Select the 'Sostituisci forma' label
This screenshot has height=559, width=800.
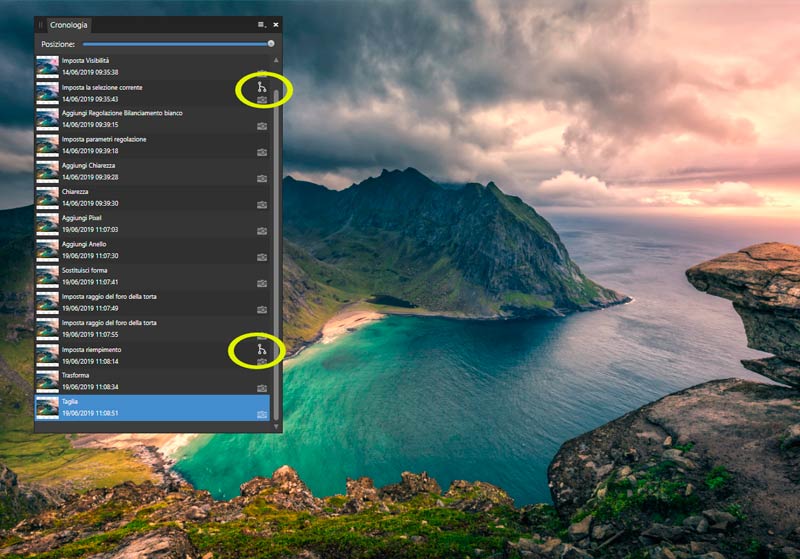pyautogui.click(x=85, y=270)
